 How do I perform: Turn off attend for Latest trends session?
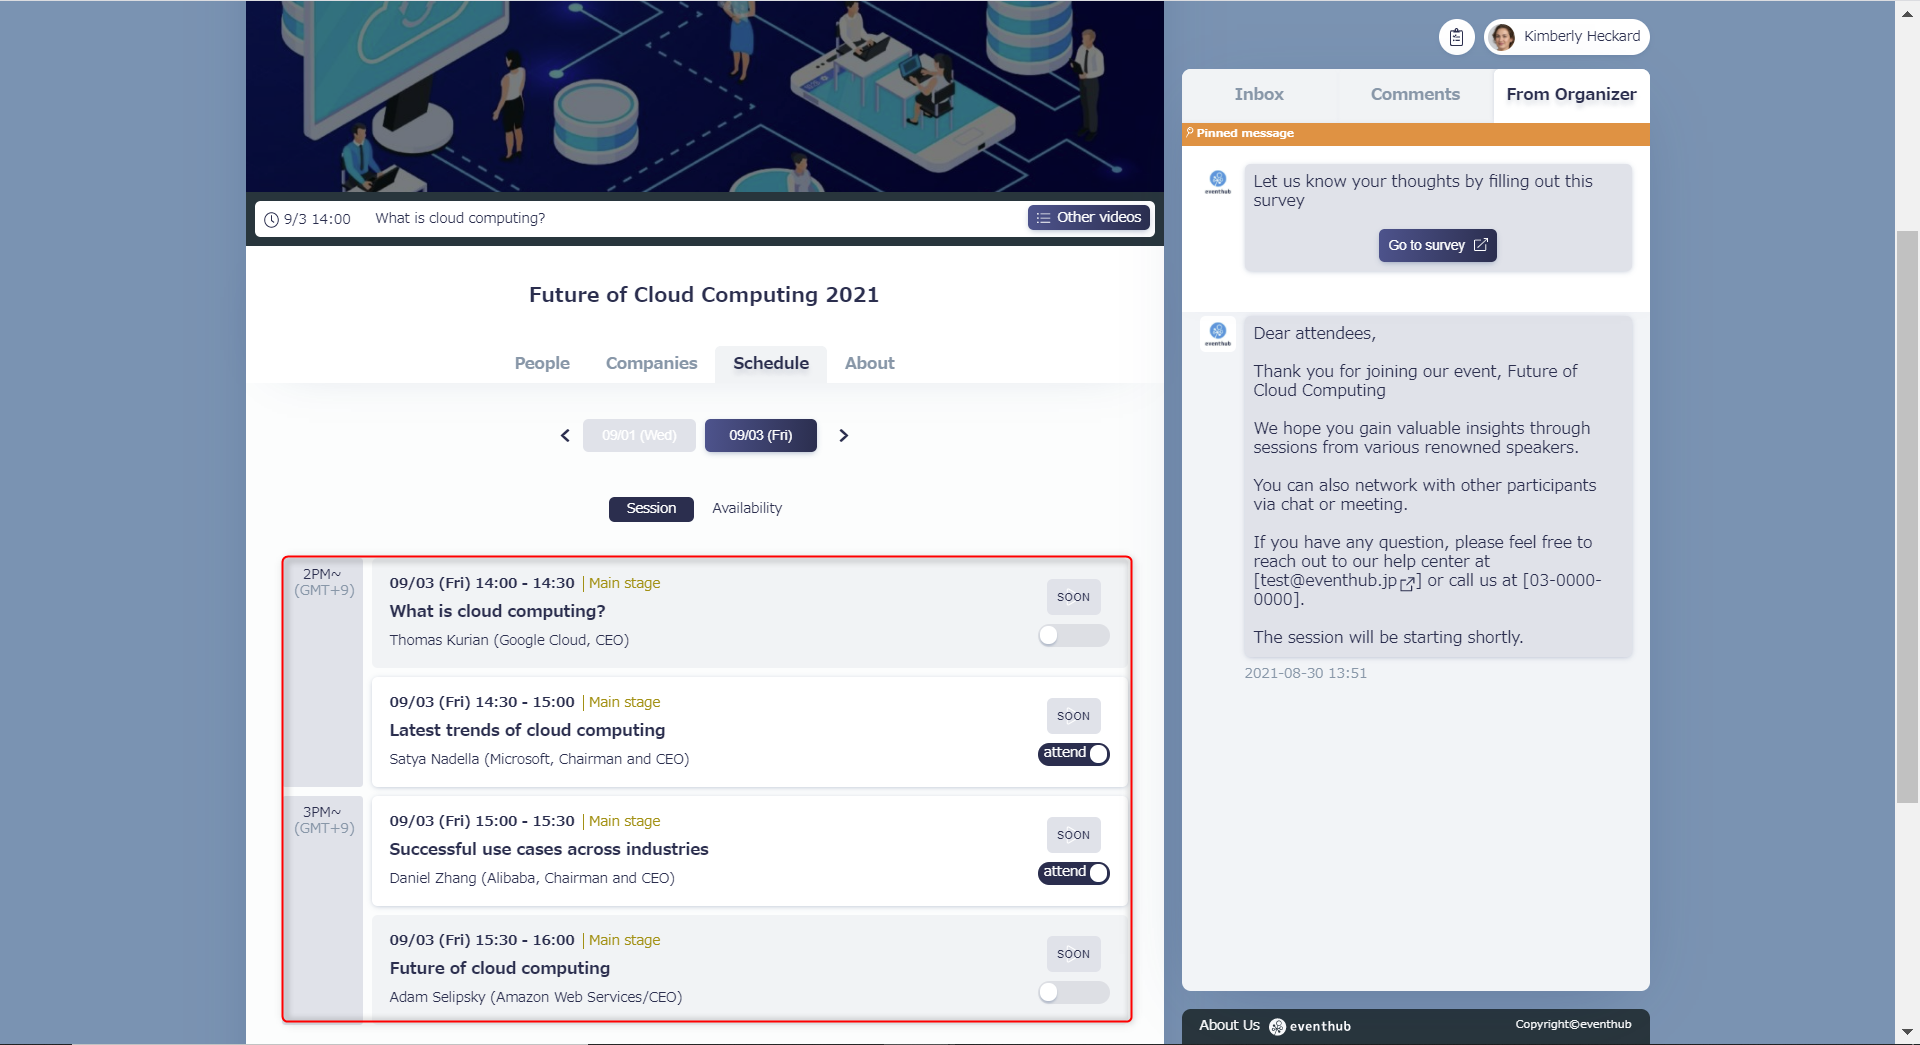[1073, 754]
